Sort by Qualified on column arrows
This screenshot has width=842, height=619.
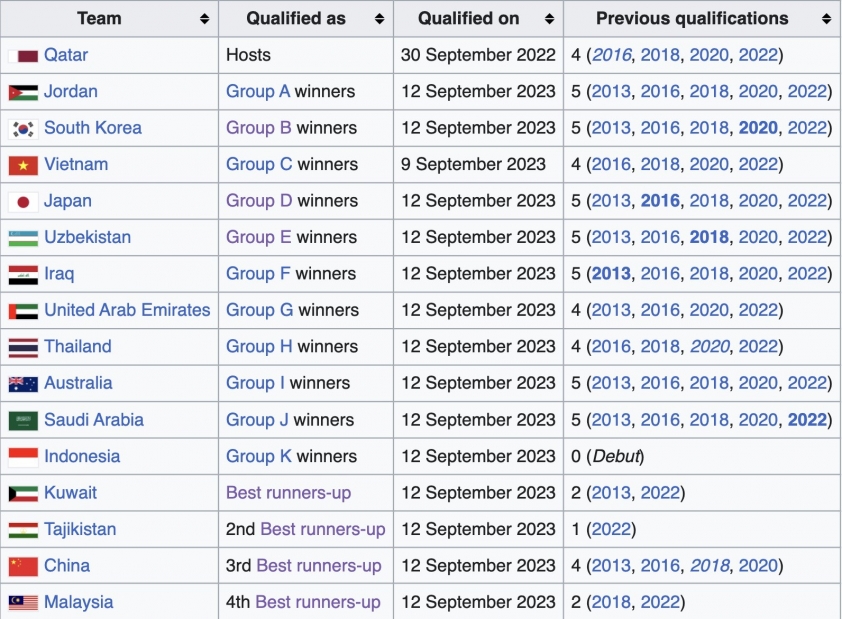549,19
